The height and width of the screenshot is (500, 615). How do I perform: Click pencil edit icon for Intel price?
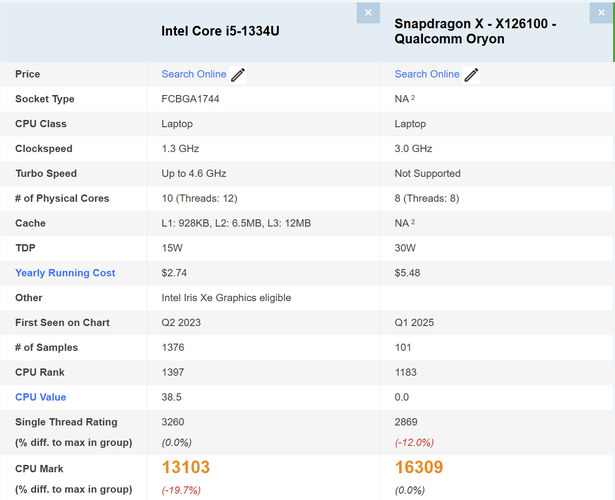(x=238, y=75)
